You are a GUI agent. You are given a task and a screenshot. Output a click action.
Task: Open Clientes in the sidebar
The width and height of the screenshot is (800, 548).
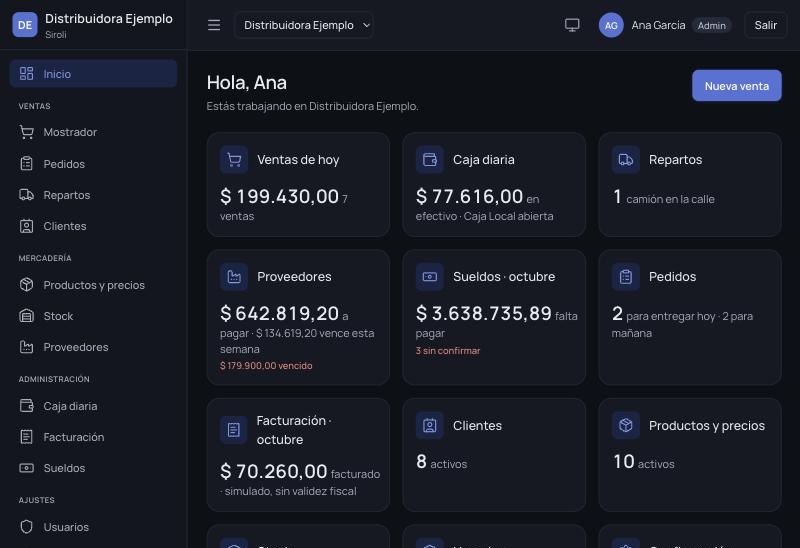(93, 226)
